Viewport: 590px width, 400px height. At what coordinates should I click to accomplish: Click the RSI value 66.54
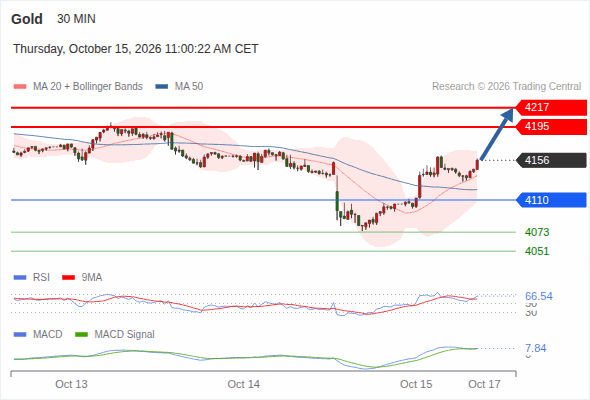click(539, 296)
